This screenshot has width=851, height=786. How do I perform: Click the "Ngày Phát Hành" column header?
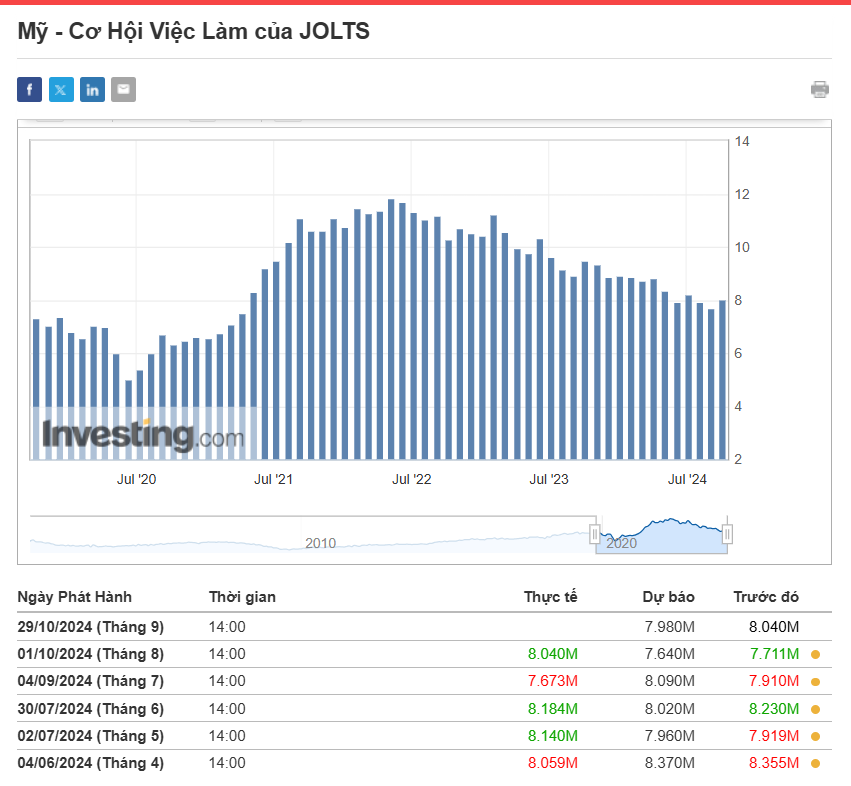[x=74, y=597]
